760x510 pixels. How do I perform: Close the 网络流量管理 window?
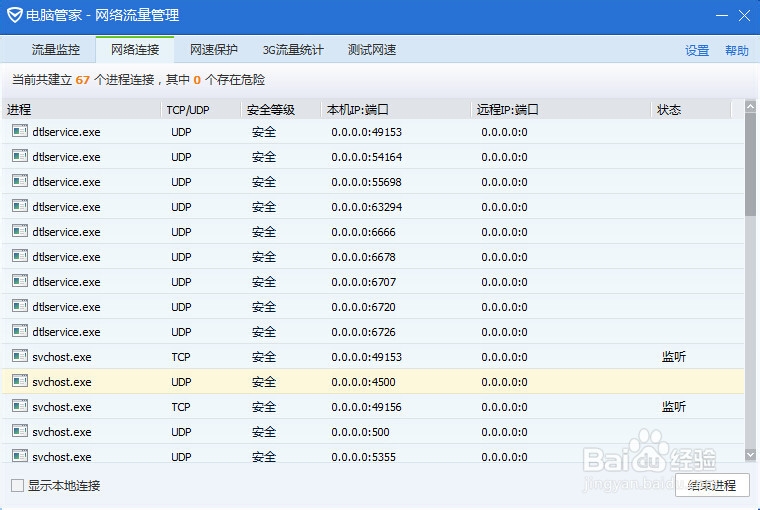[744, 16]
